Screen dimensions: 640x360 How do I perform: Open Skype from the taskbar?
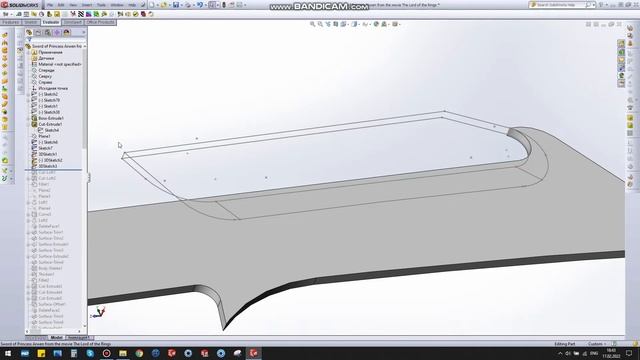(x=90, y=353)
